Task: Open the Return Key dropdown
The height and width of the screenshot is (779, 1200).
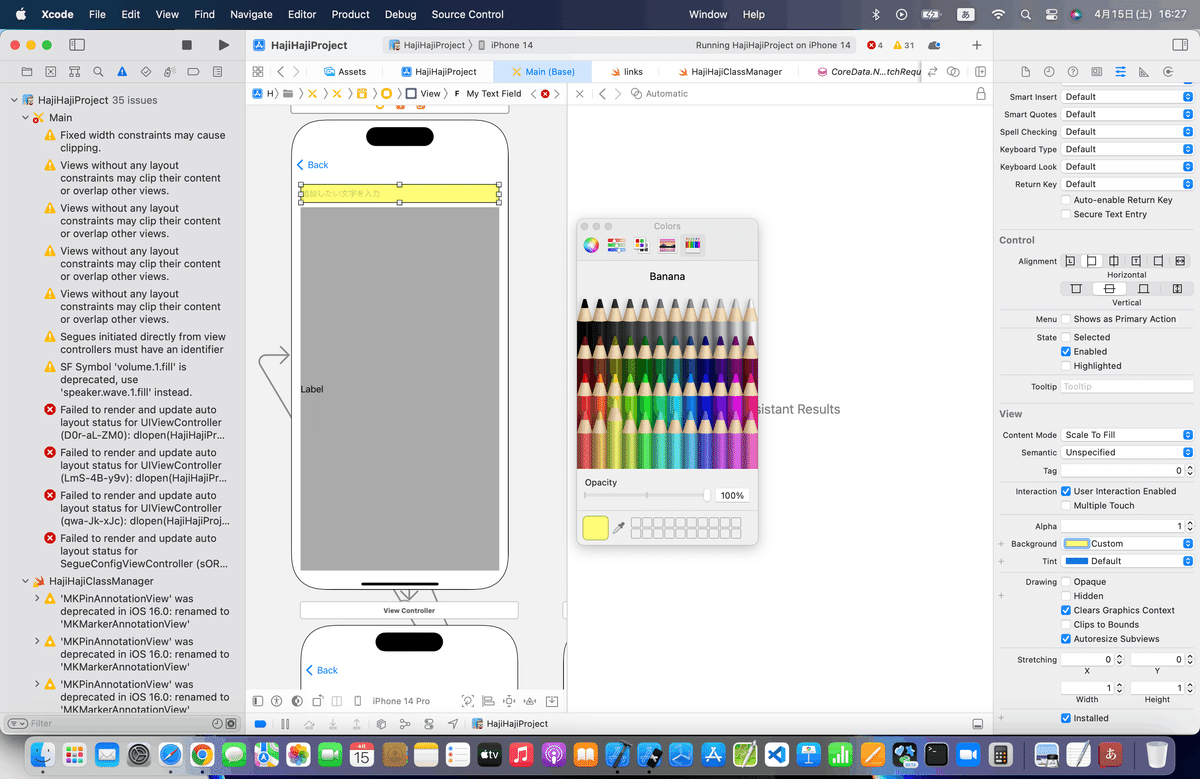Action: click(1128, 184)
